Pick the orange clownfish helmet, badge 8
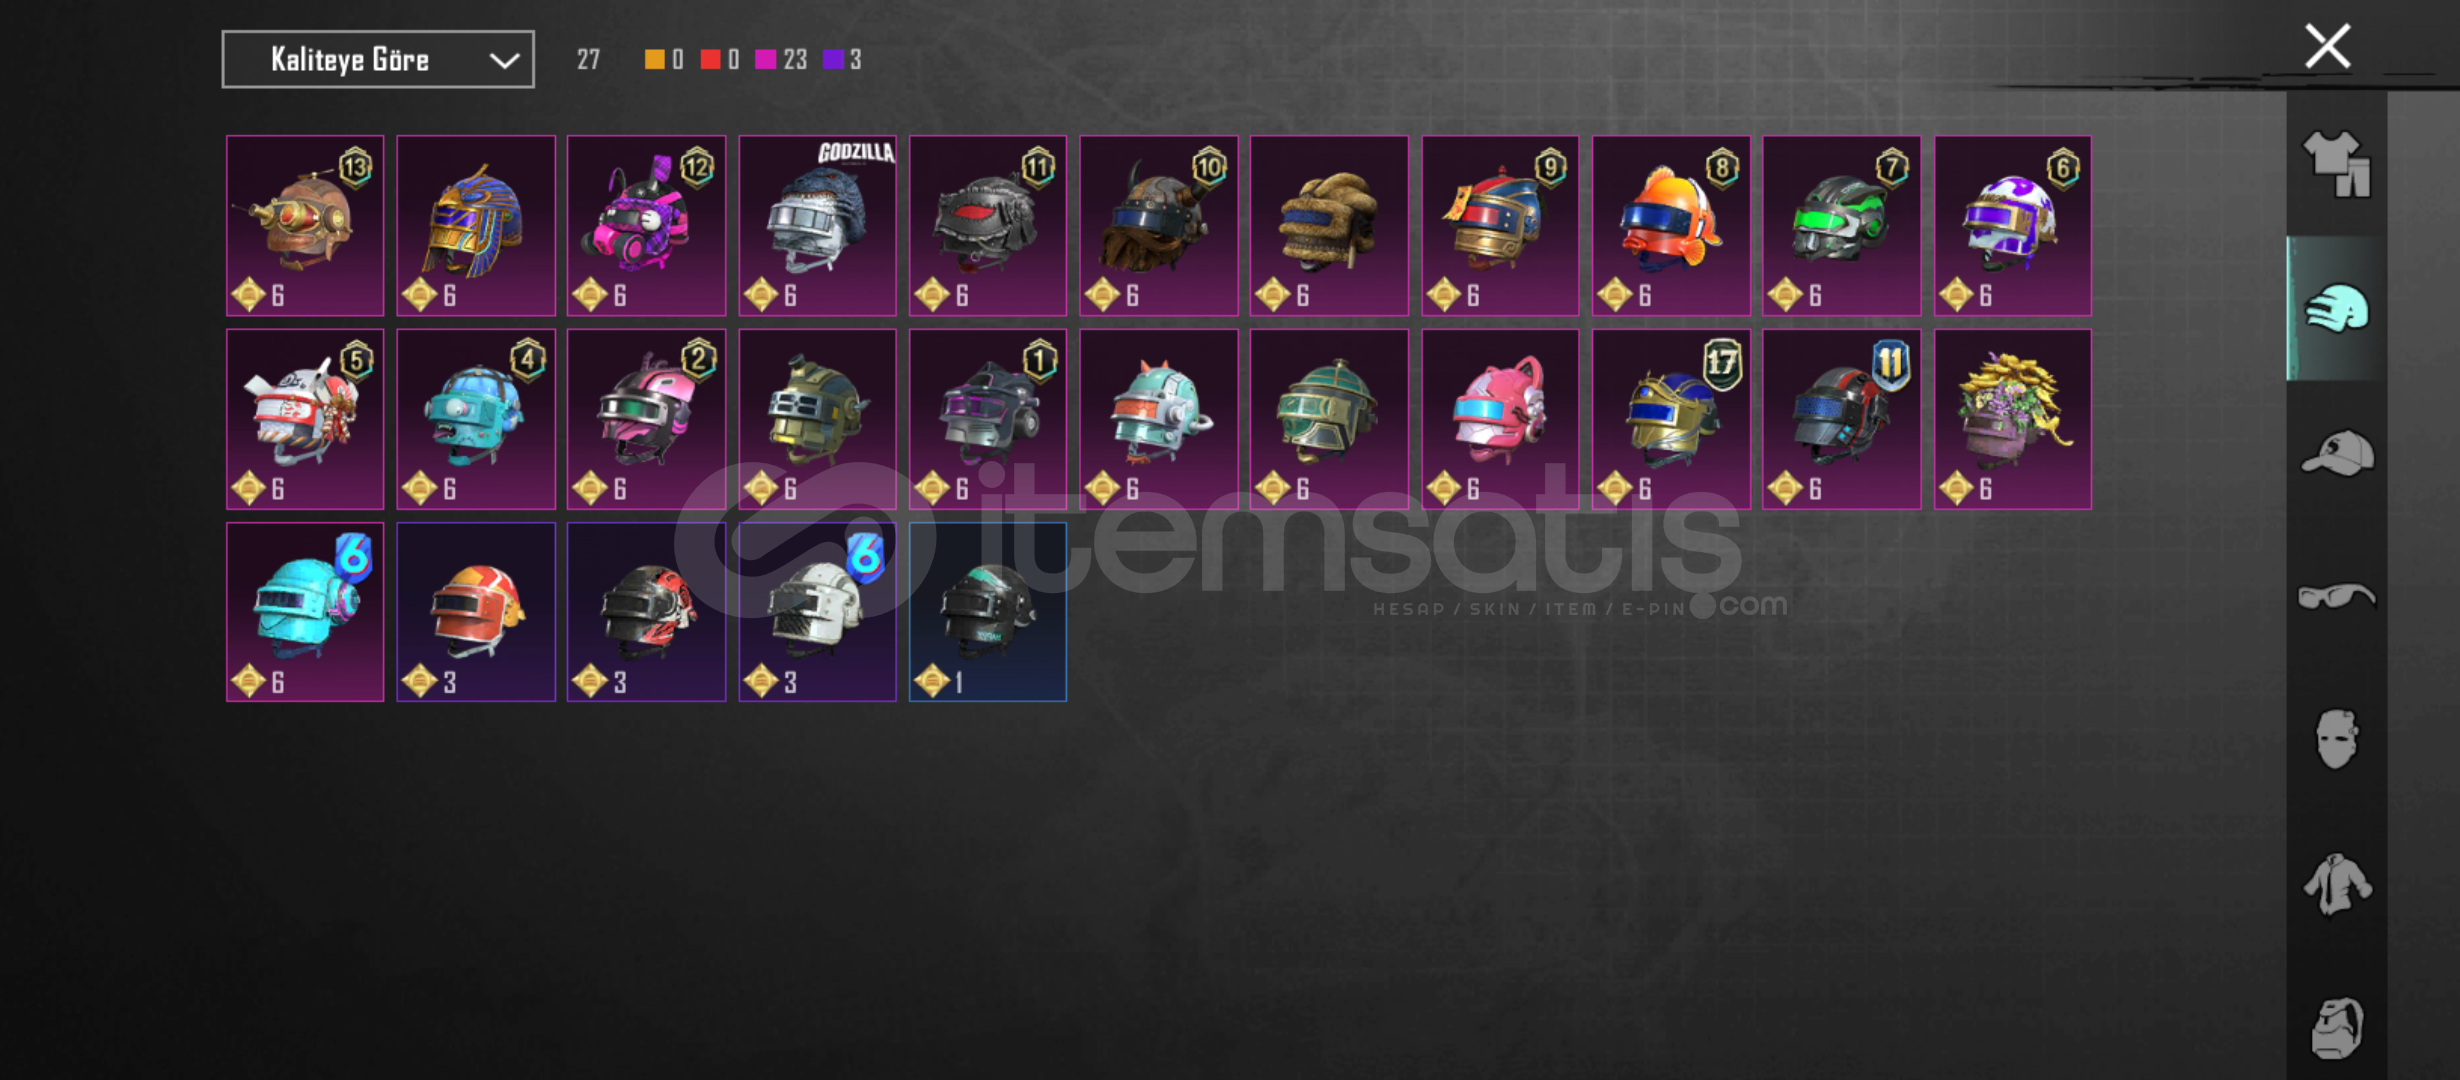 (x=1671, y=225)
